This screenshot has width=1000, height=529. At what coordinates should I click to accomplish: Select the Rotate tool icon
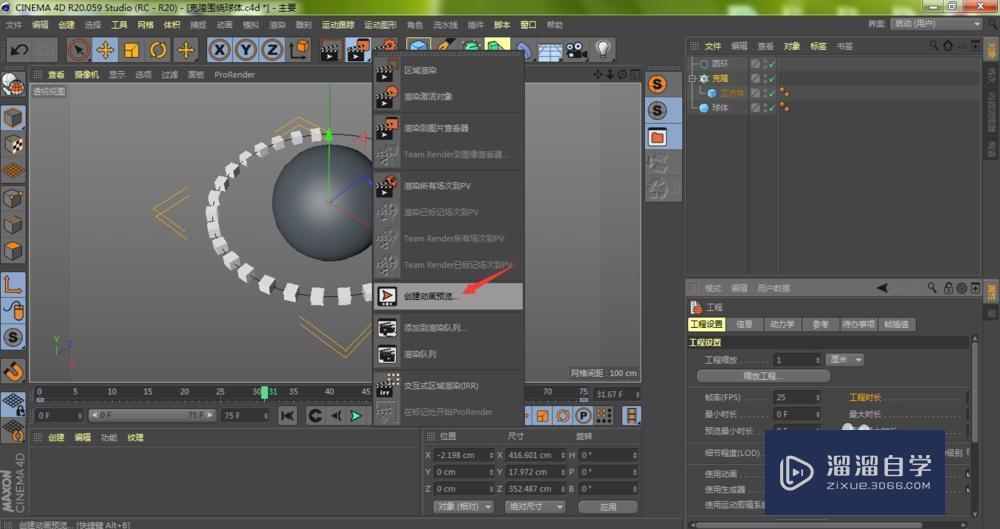[158, 50]
